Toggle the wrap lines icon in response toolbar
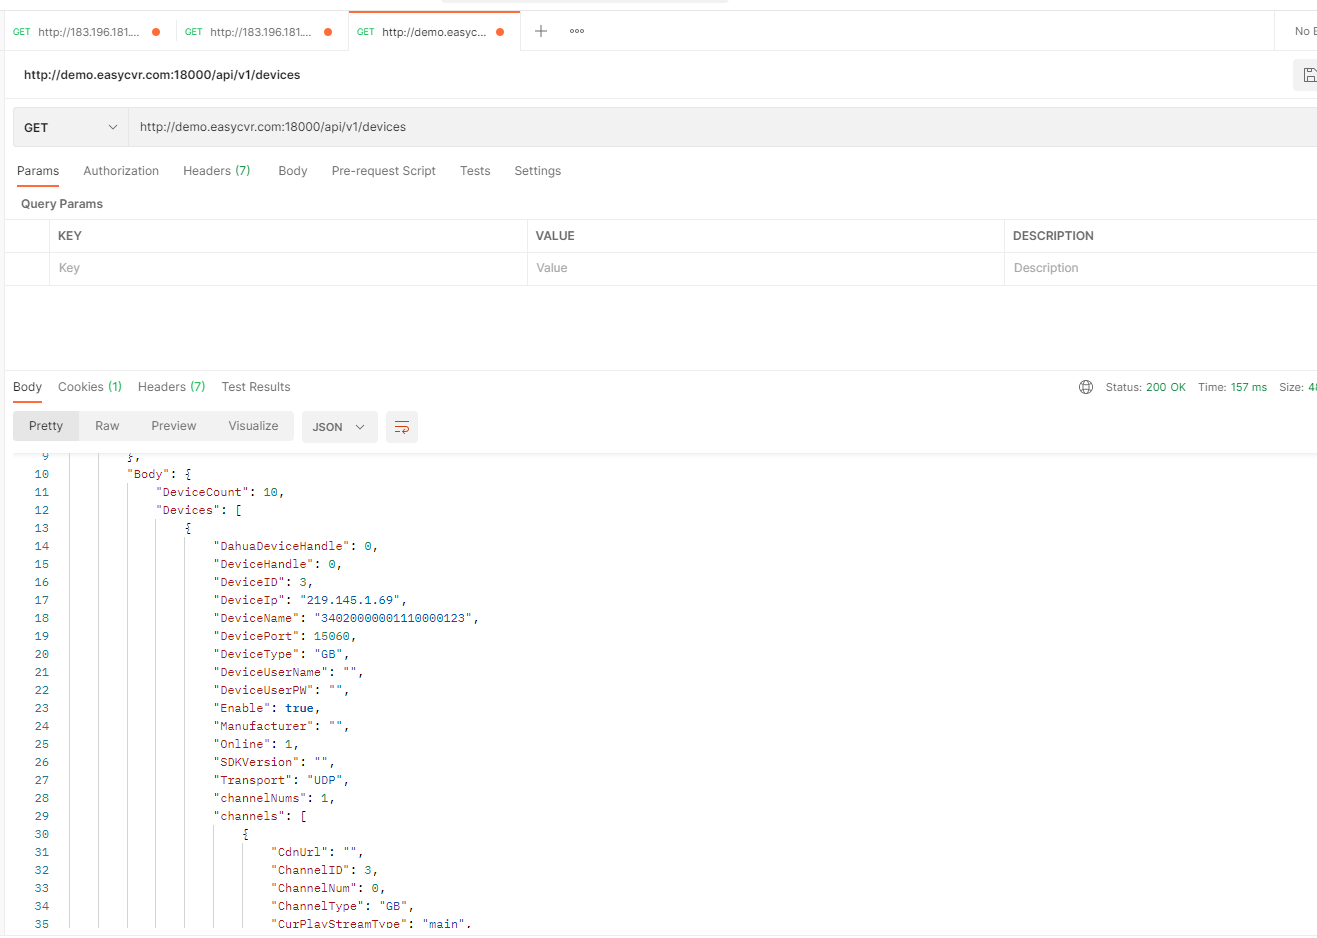 point(402,427)
